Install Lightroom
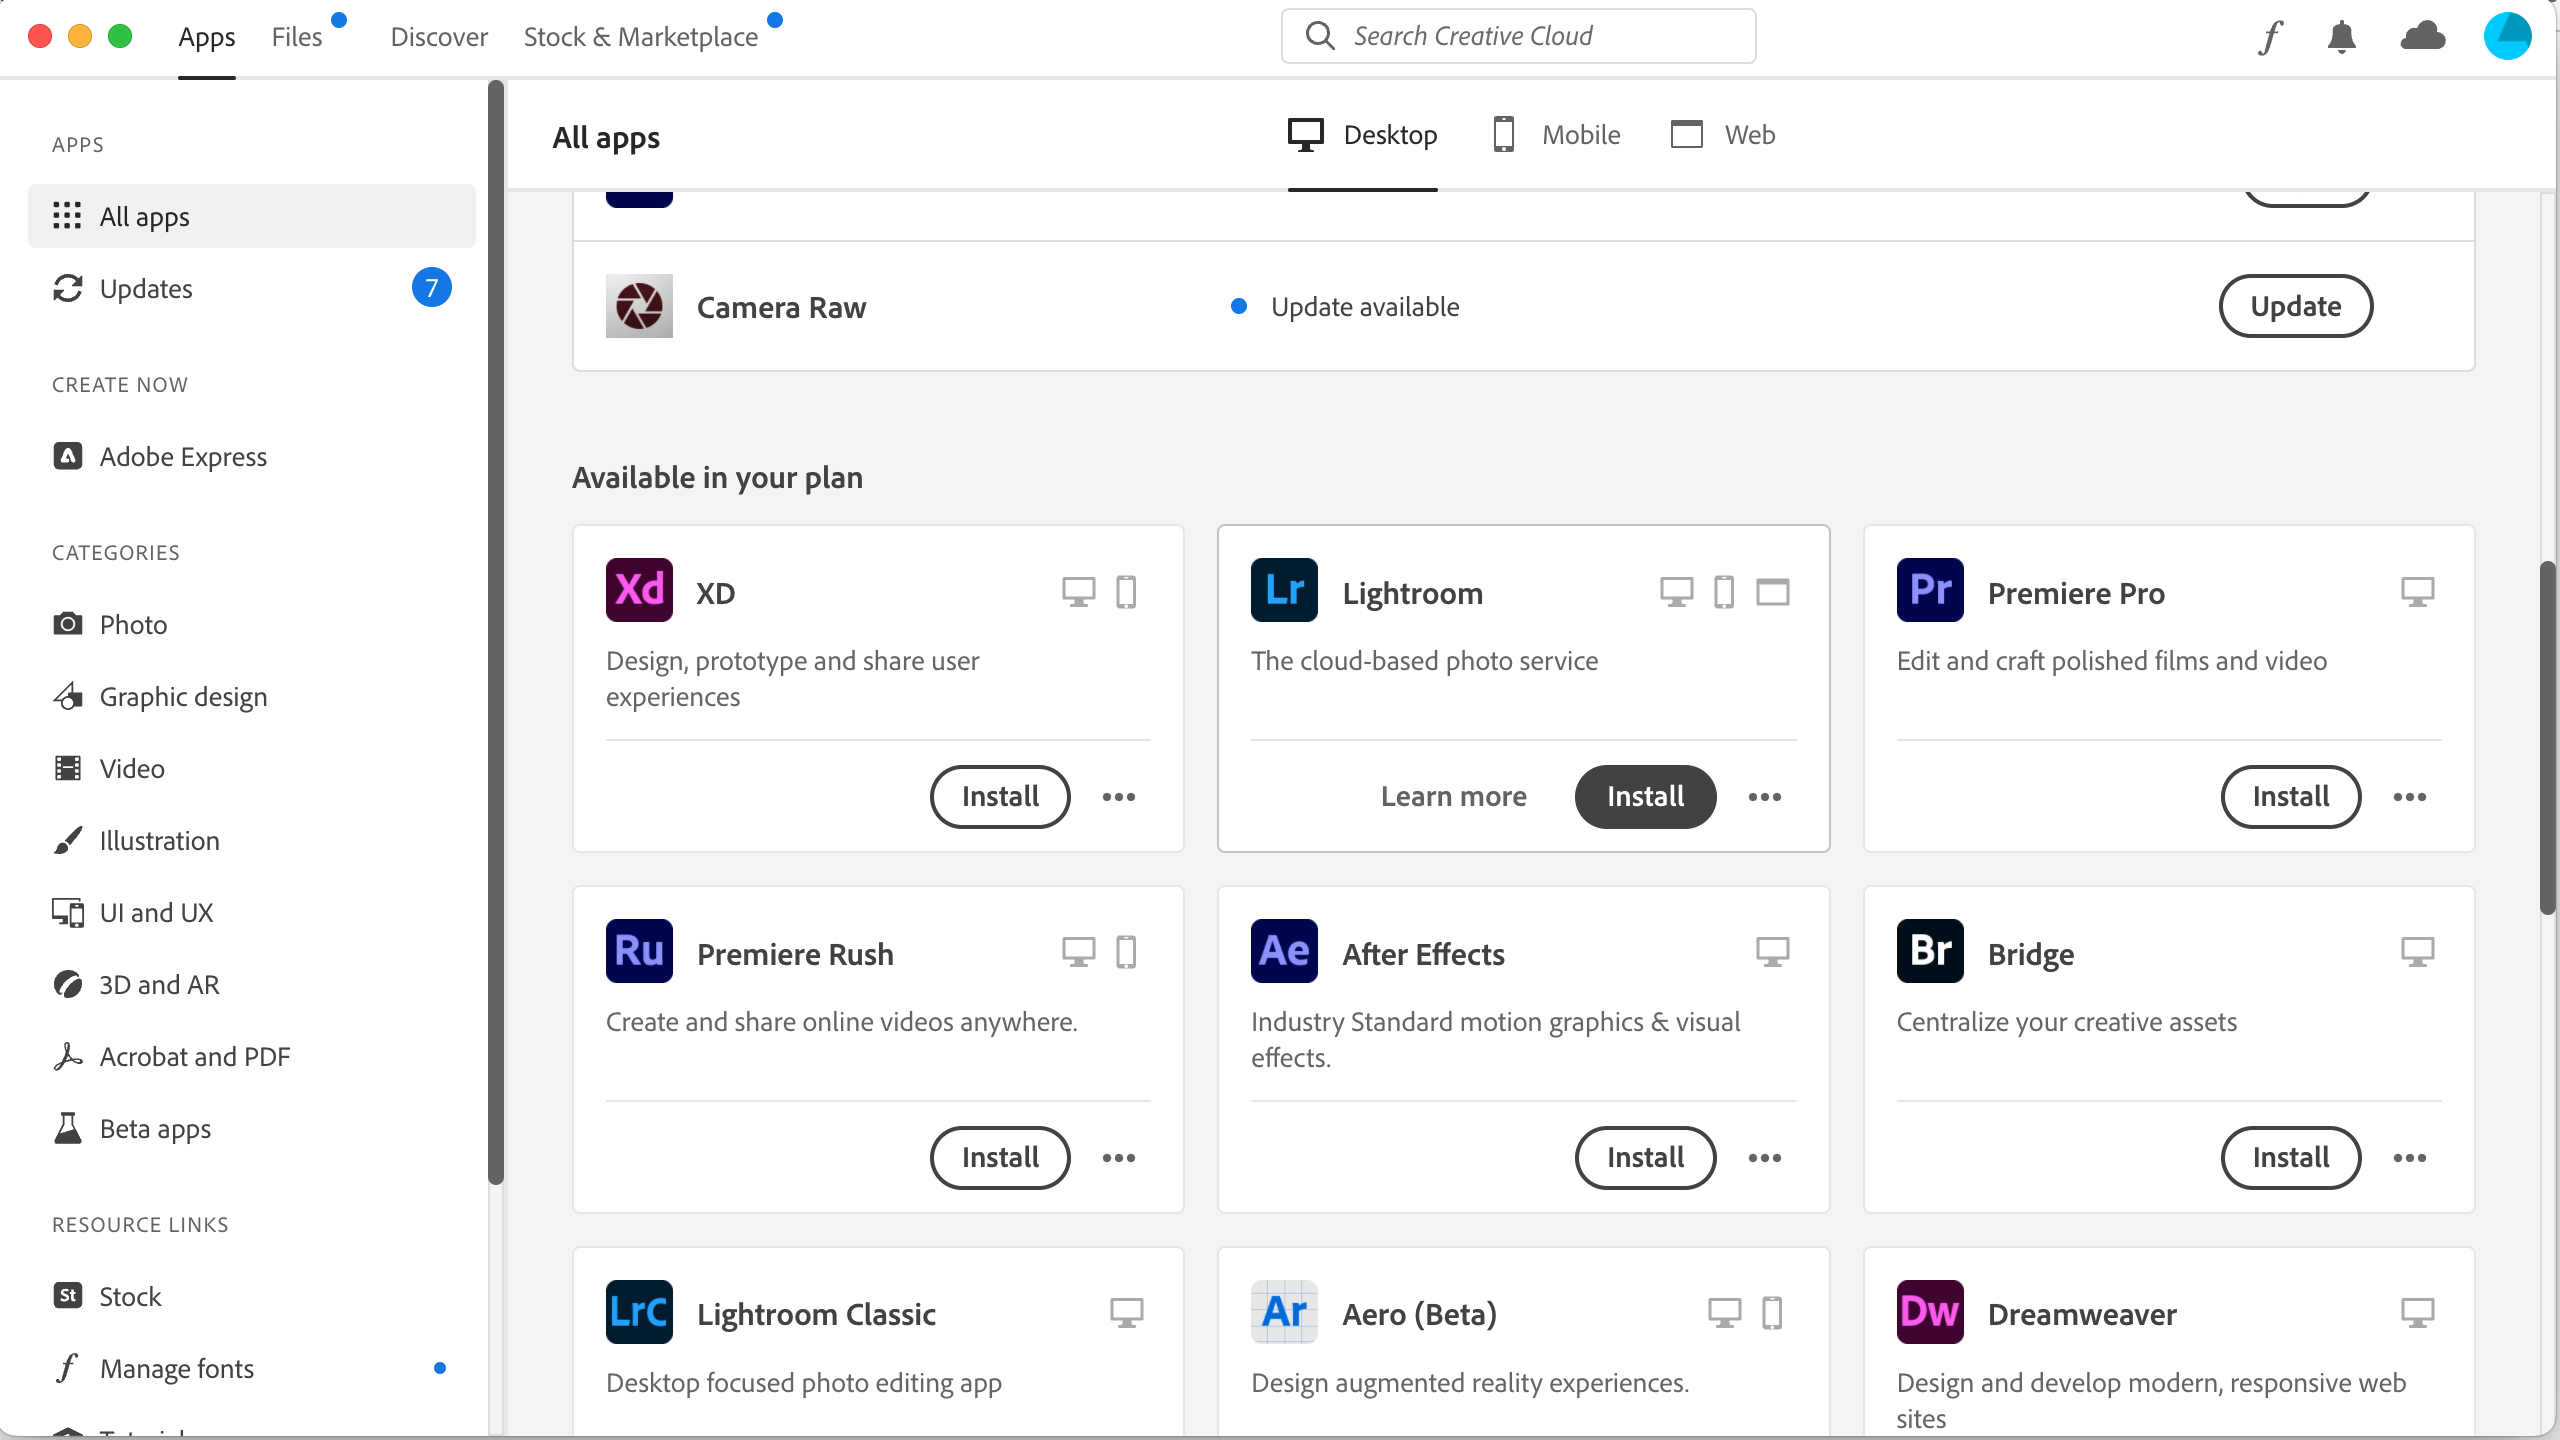This screenshot has width=2560, height=1440. (1646, 797)
